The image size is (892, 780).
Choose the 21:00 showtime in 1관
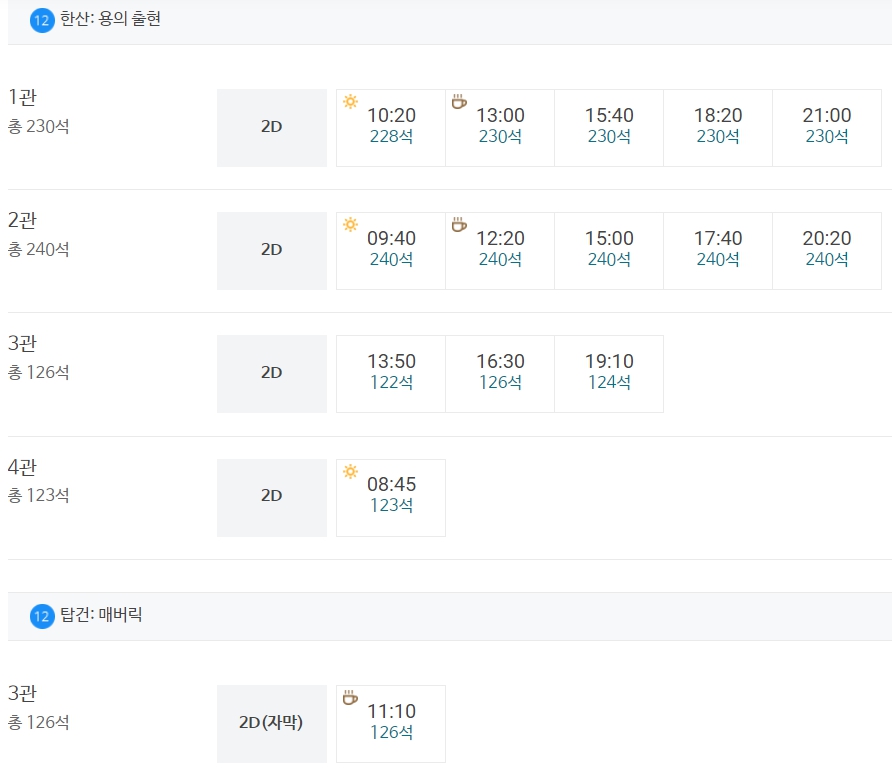pyautogui.click(x=827, y=128)
